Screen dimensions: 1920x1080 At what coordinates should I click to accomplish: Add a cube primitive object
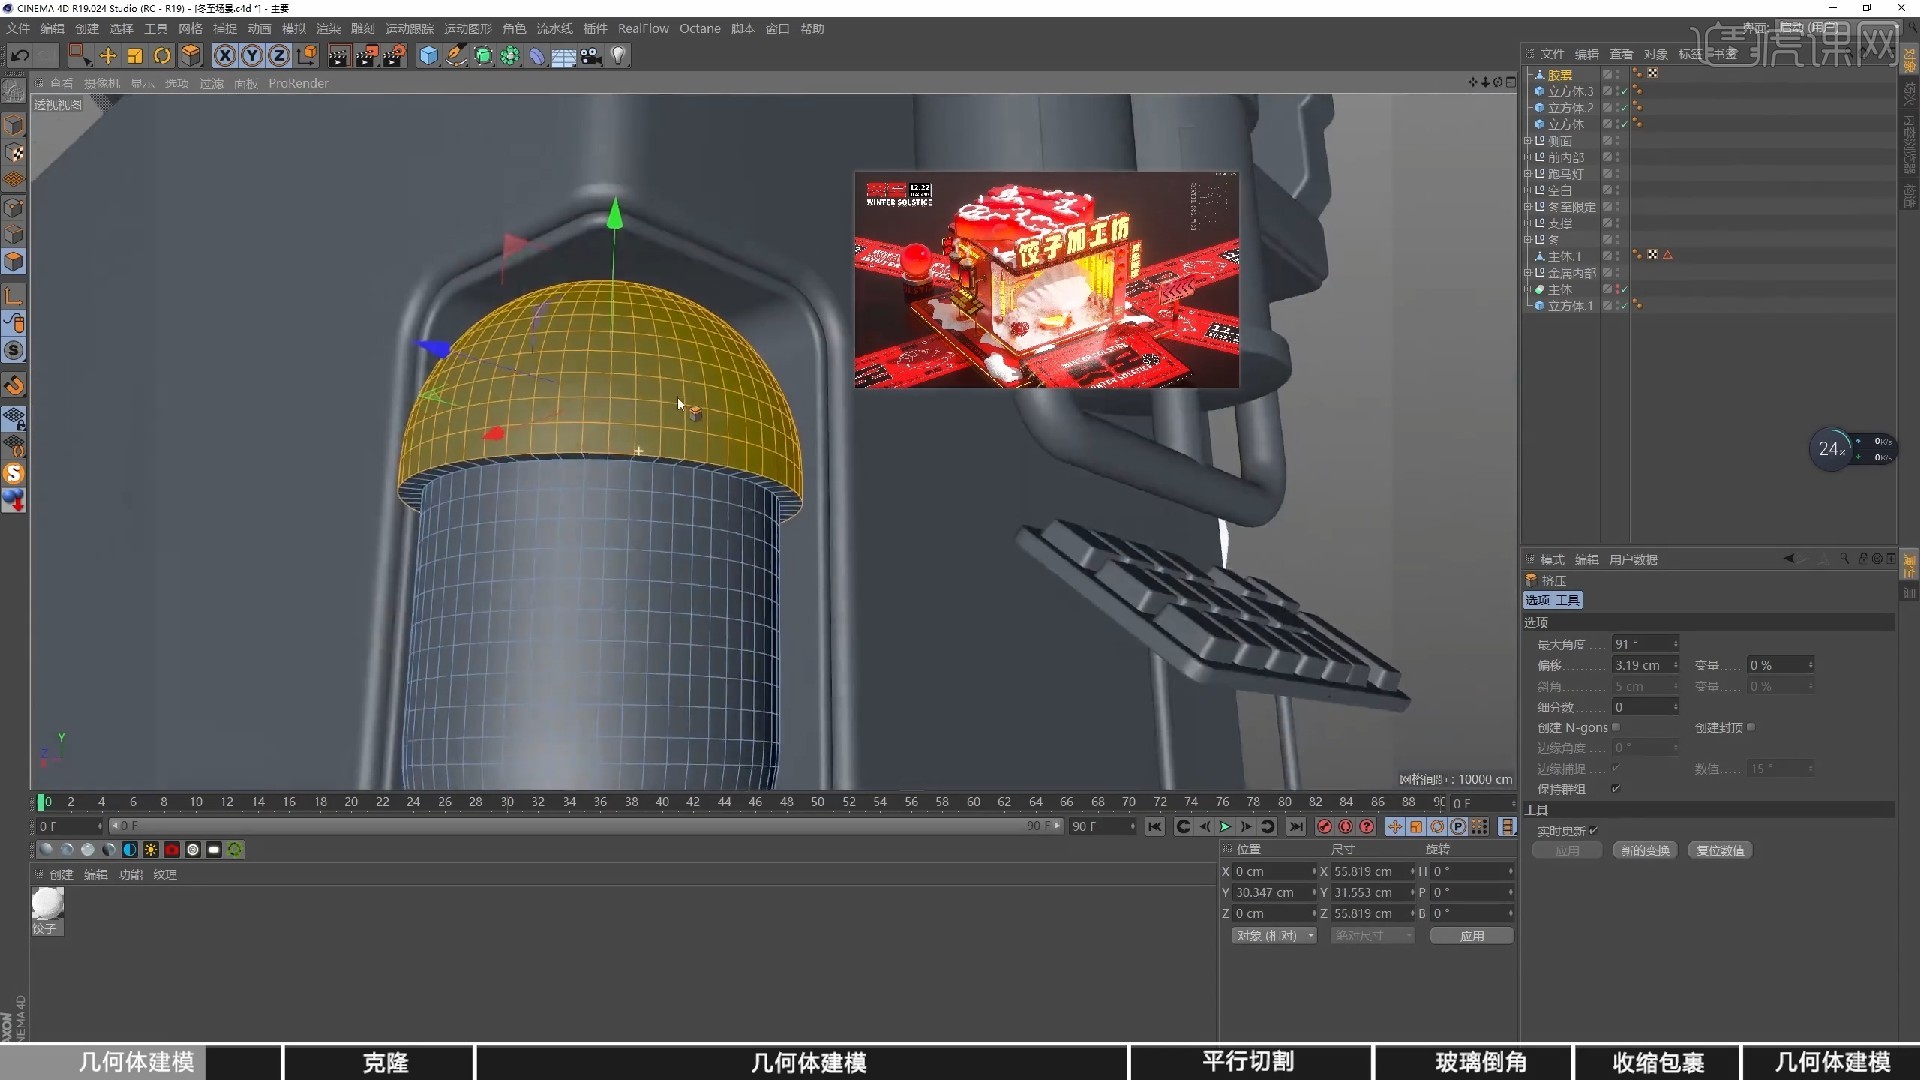click(x=429, y=56)
